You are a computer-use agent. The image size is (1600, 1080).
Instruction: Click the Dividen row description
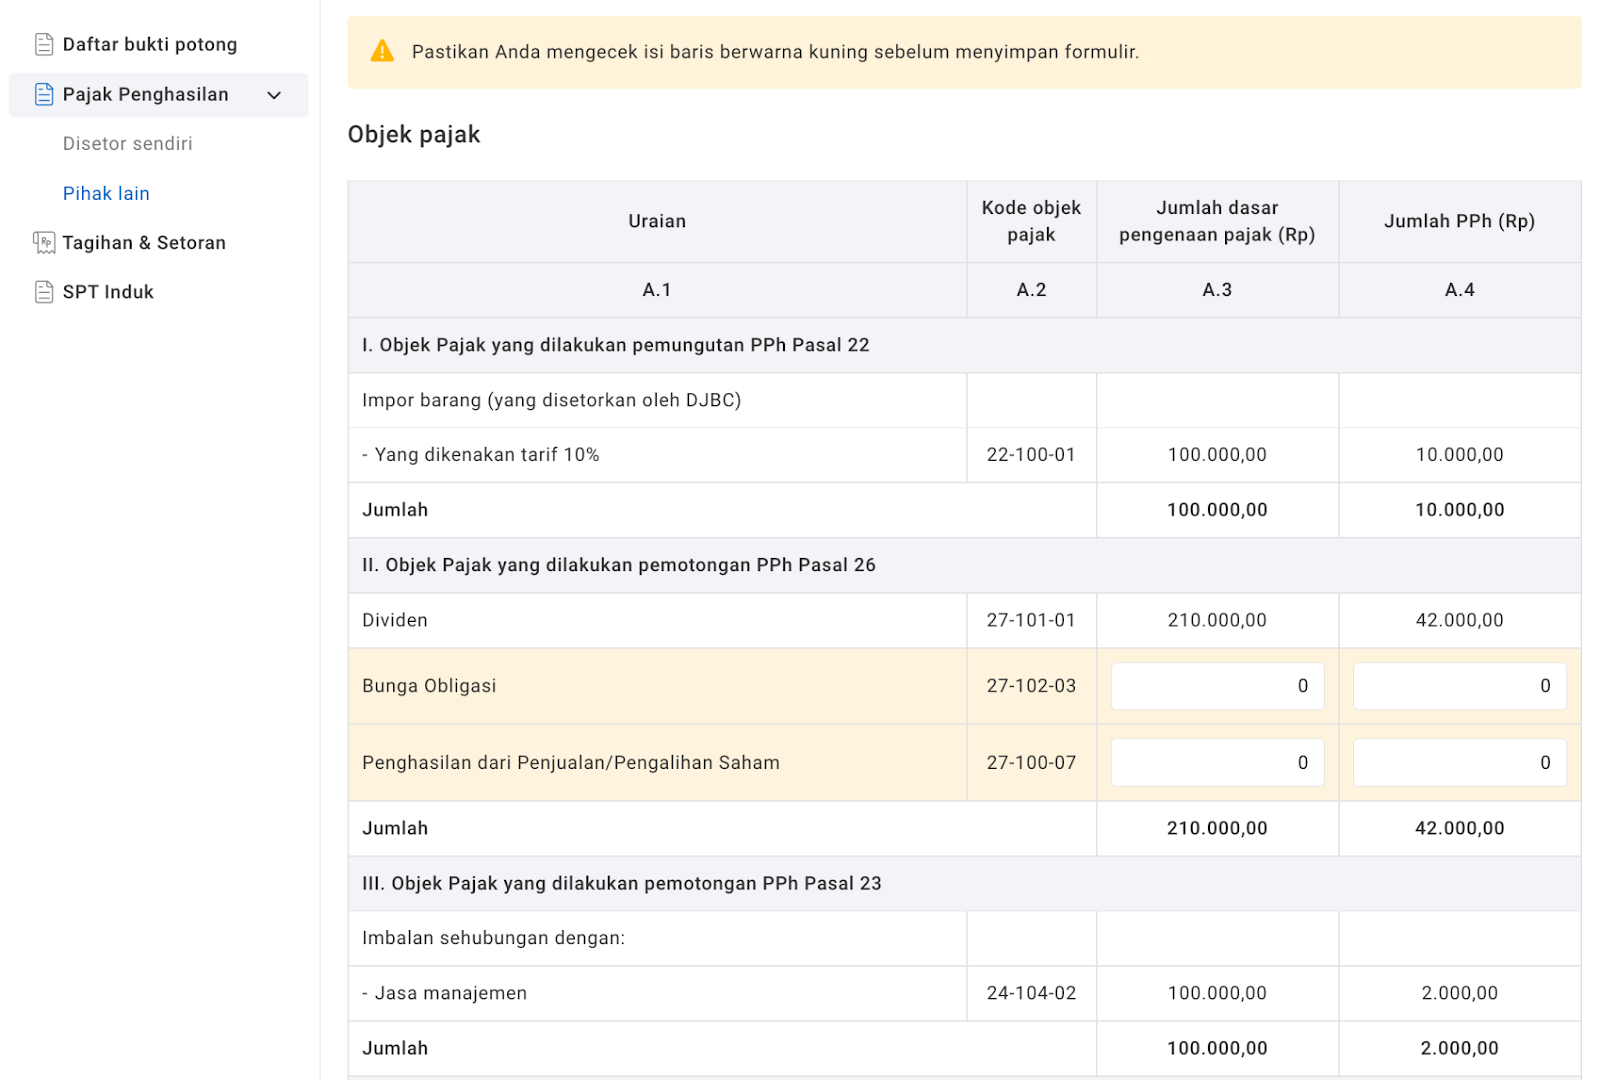coord(395,620)
